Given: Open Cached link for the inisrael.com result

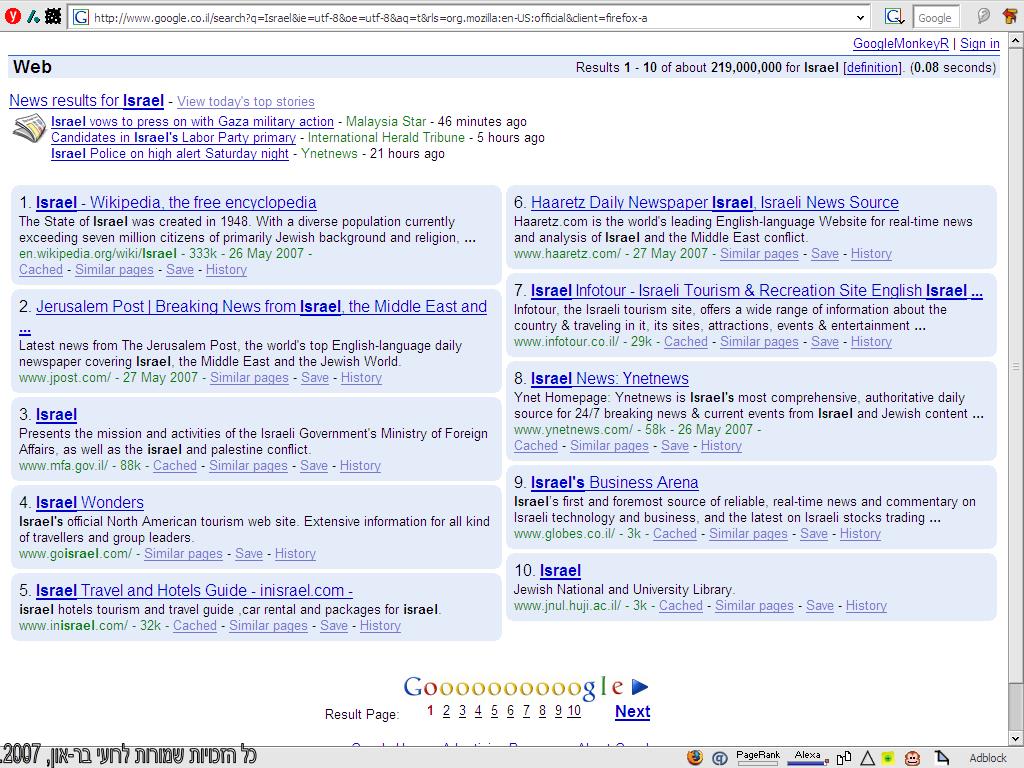Looking at the screenshot, I should 195,626.
